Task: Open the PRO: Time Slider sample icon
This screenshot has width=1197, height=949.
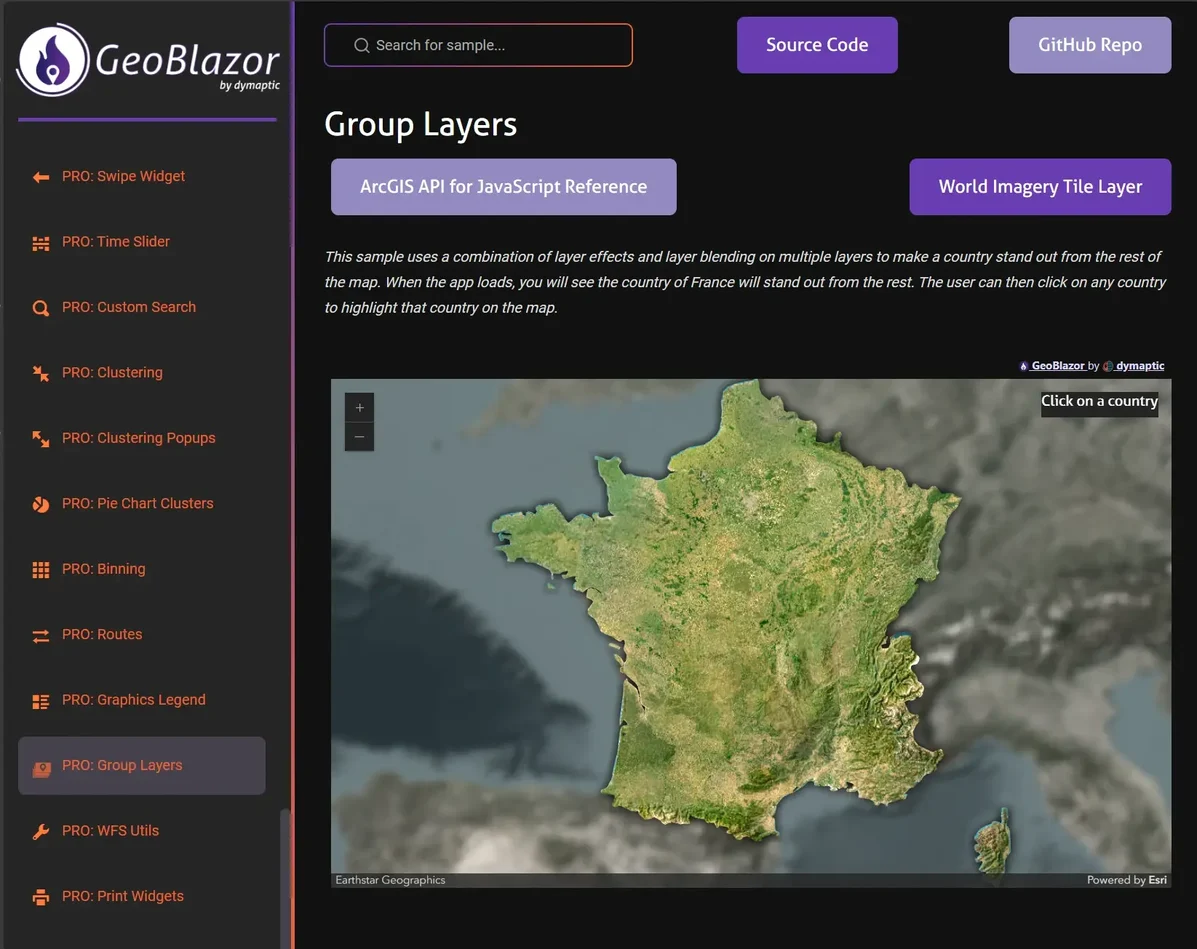Action: click(40, 242)
